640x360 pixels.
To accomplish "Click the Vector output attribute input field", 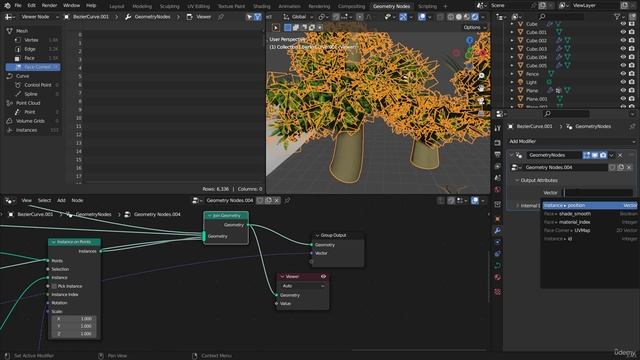I will 598,192.
